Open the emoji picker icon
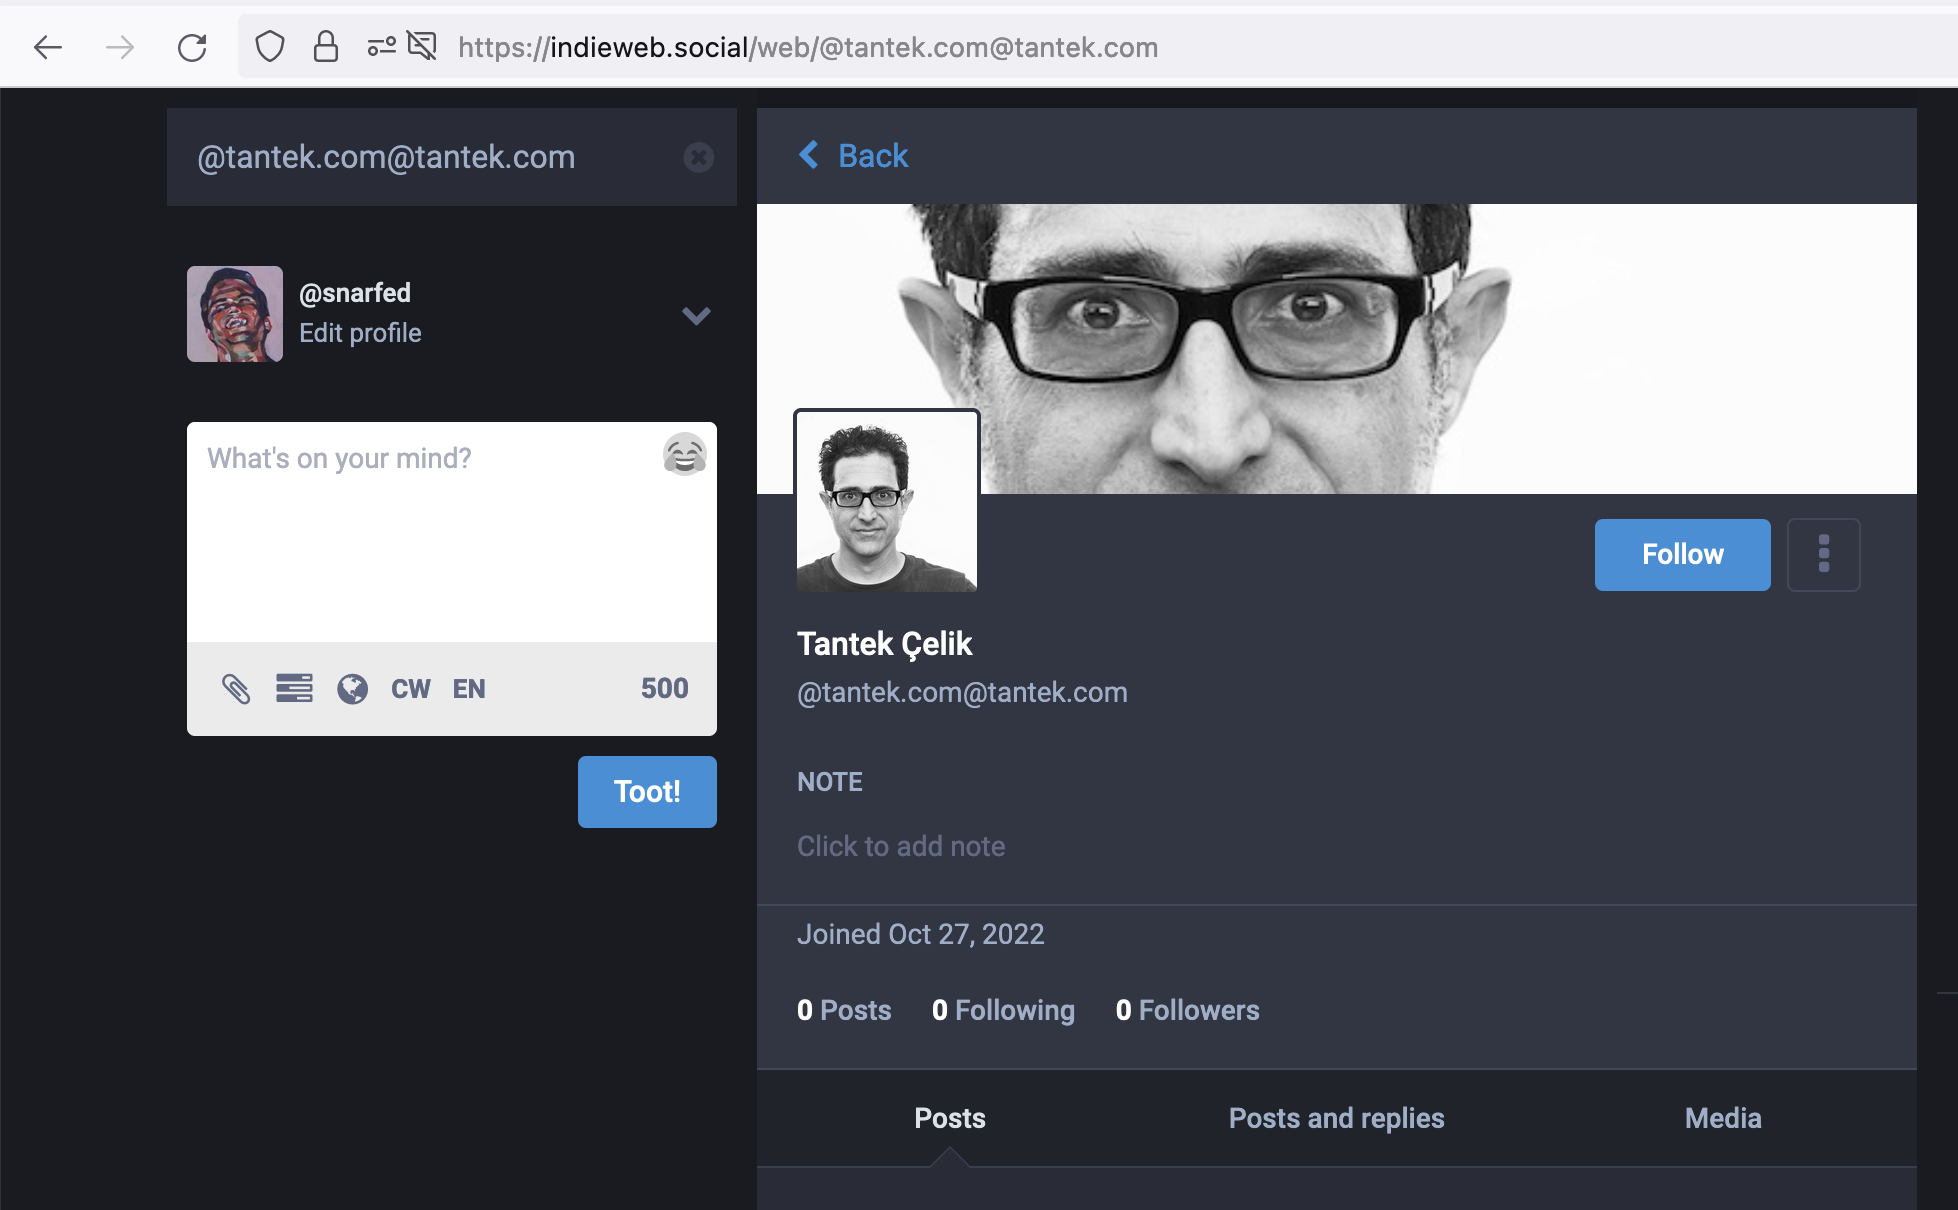This screenshot has width=1958, height=1210. click(x=685, y=455)
